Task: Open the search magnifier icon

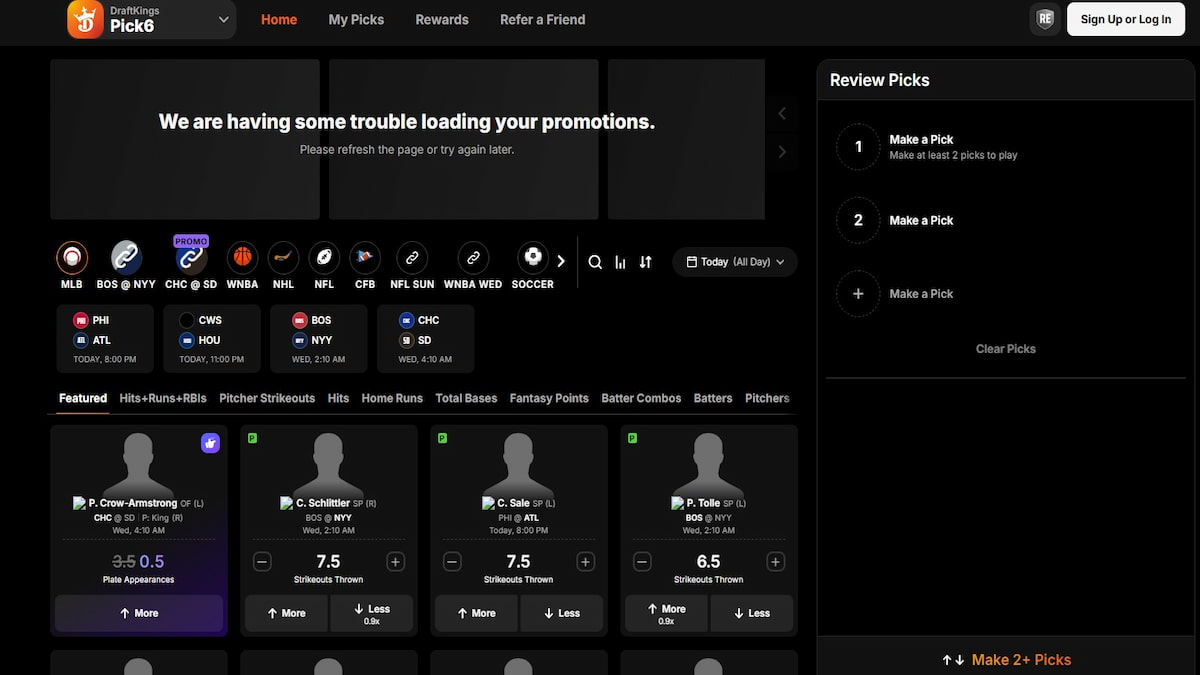Action: click(x=595, y=262)
